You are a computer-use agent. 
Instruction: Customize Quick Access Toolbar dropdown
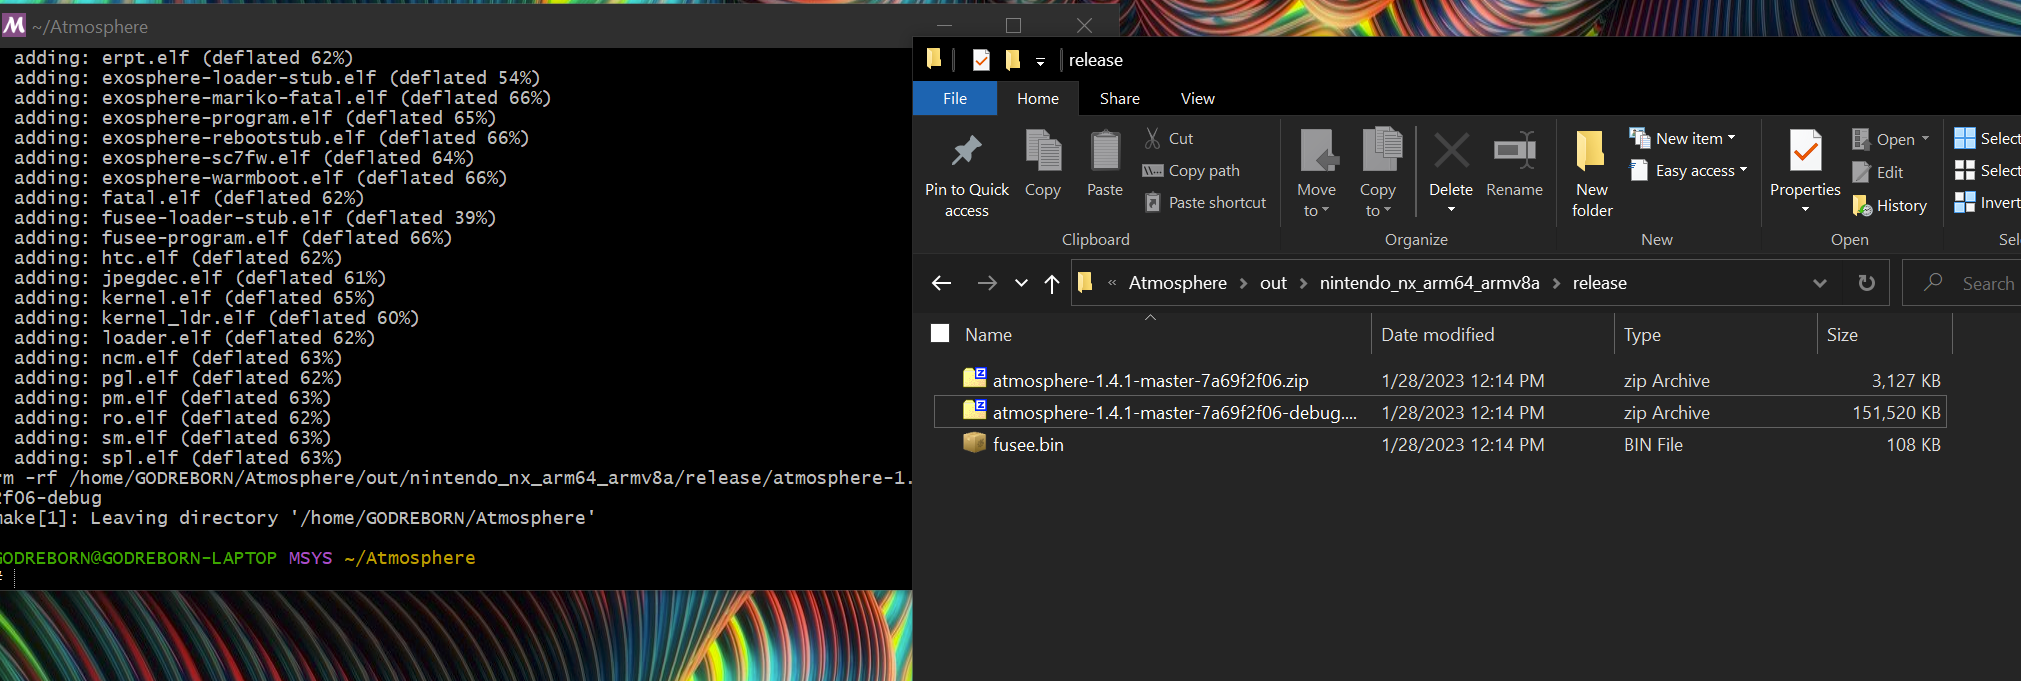(x=1040, y=61)
